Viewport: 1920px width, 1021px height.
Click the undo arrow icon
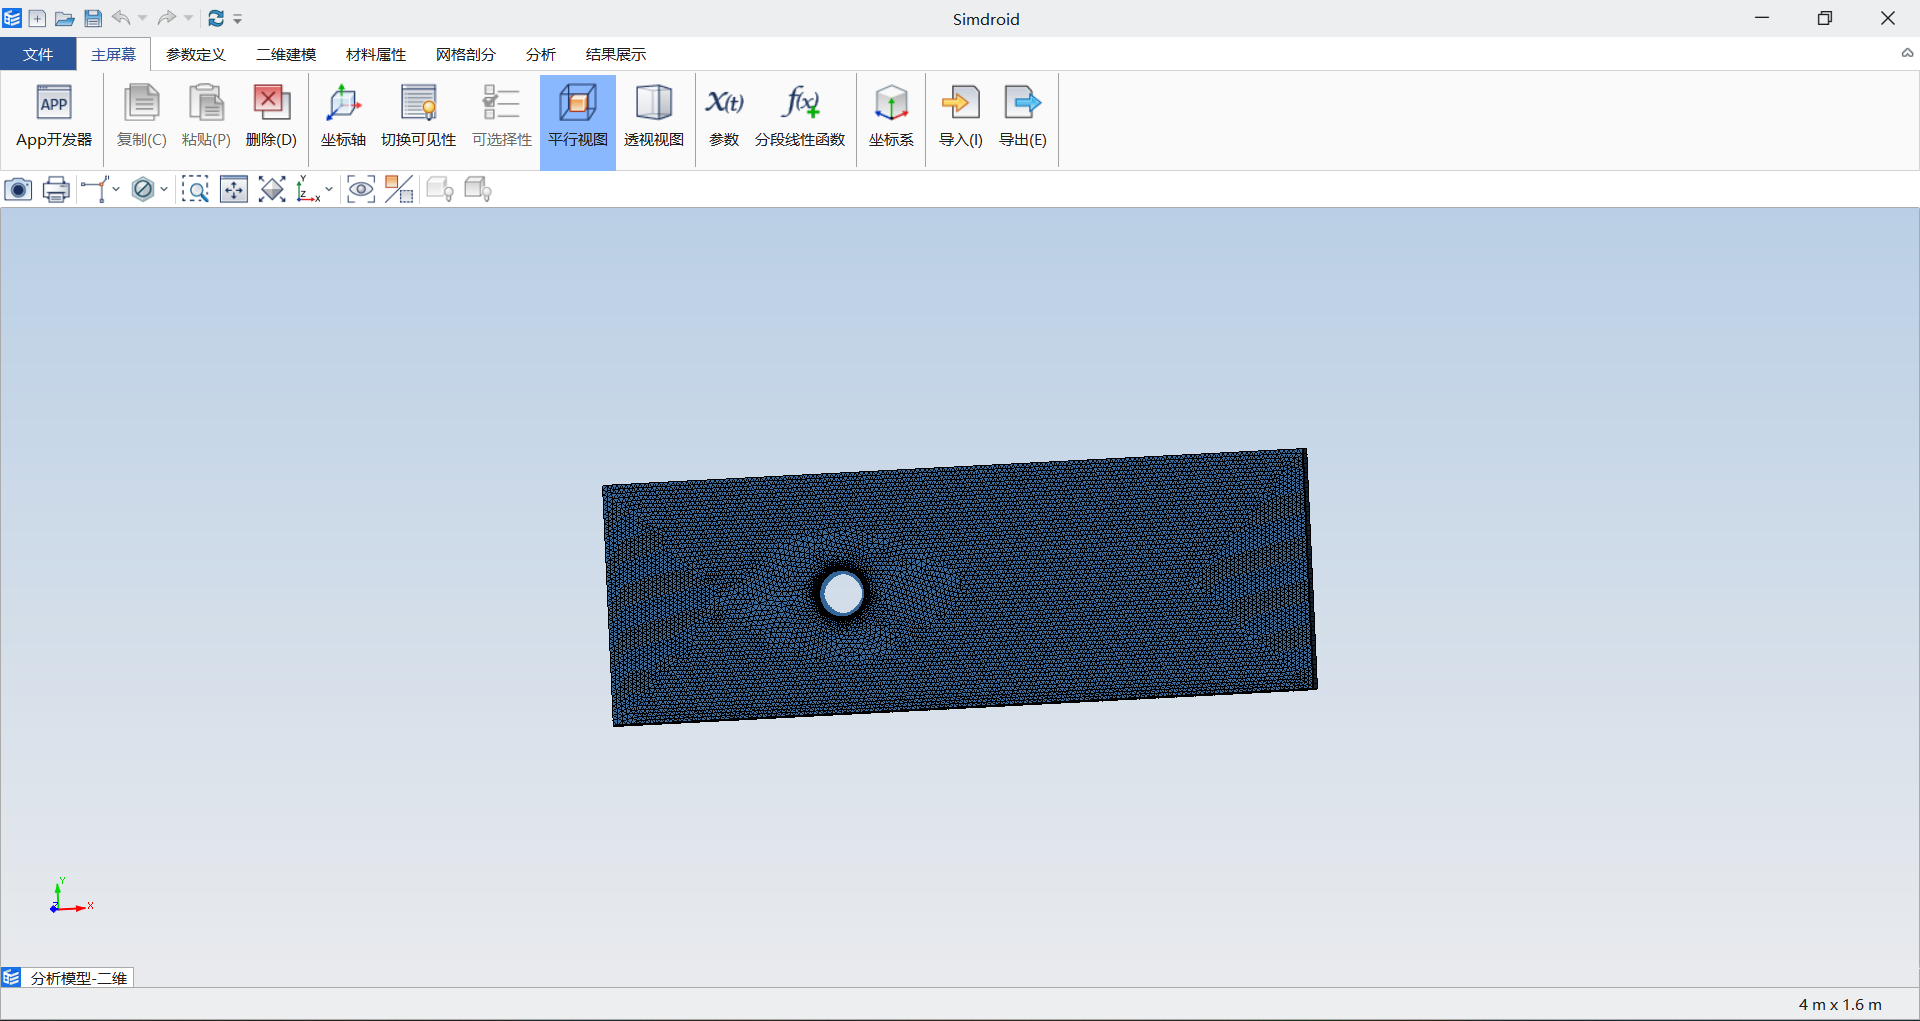pos(121,18)
